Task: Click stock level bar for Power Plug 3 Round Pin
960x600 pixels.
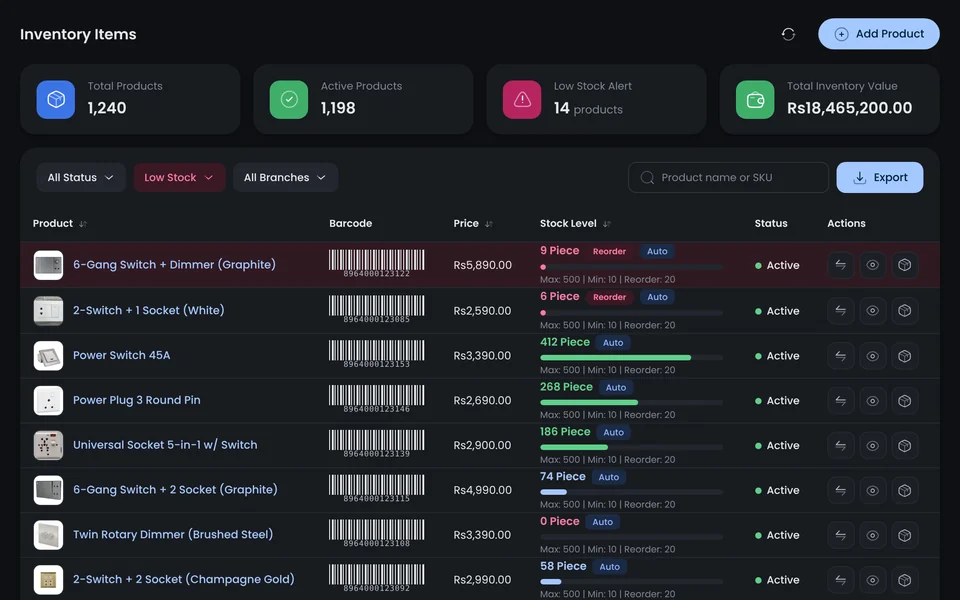Action: click(631, 402)
